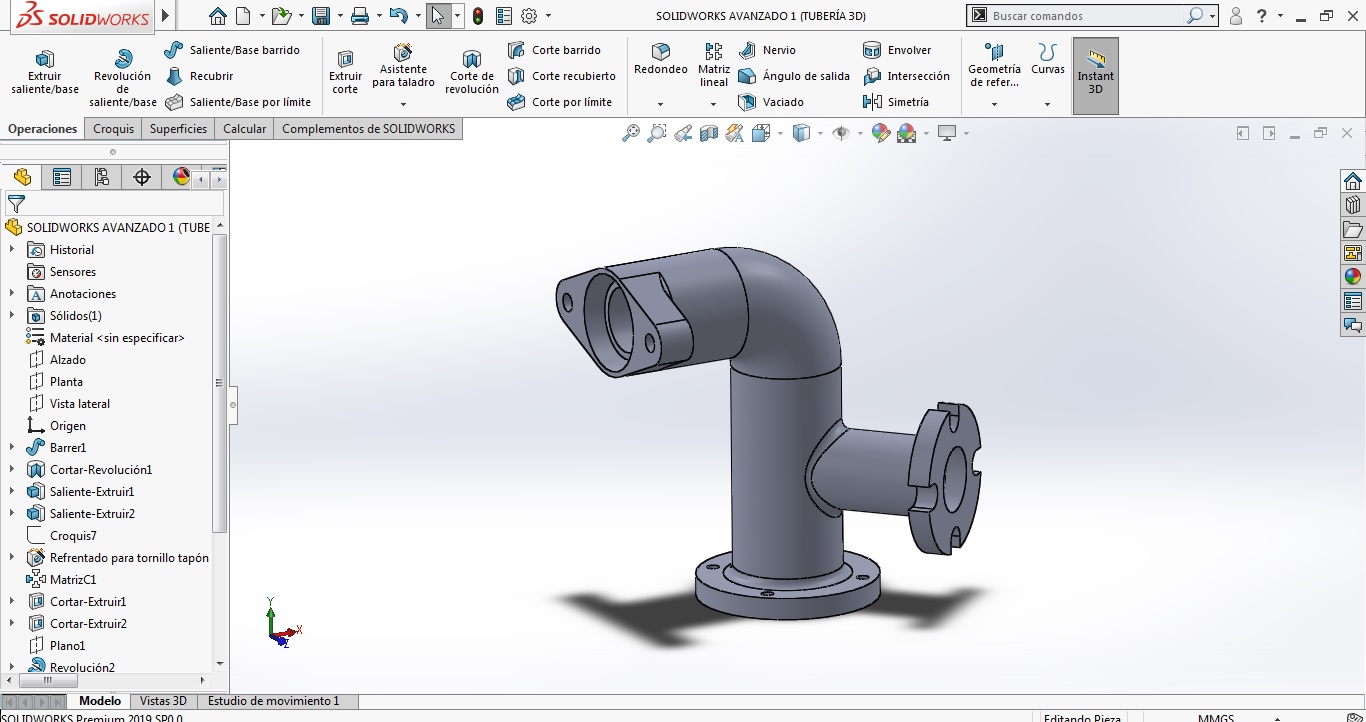Expand the Barrer1 feature
1366x722 pixels.
point(12,448)
